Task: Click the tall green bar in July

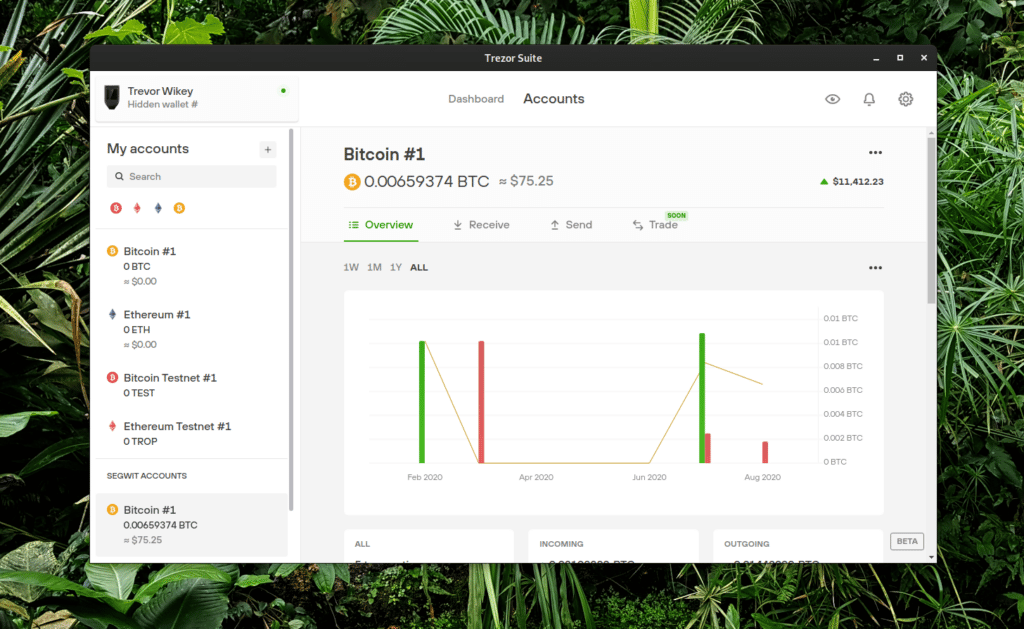Action: [702, 398]
